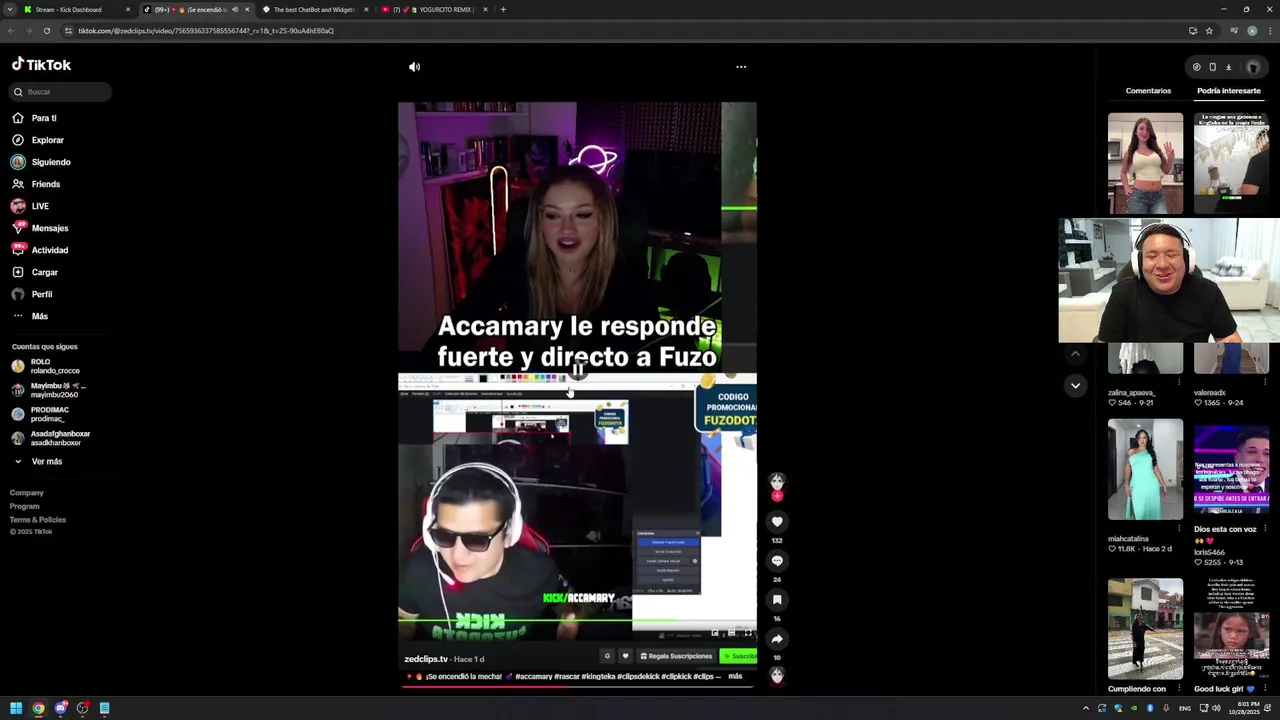Switch to the Comentarios tab
The image size is (1280, 720).
pyautogui.click(x=1148, y=91)
